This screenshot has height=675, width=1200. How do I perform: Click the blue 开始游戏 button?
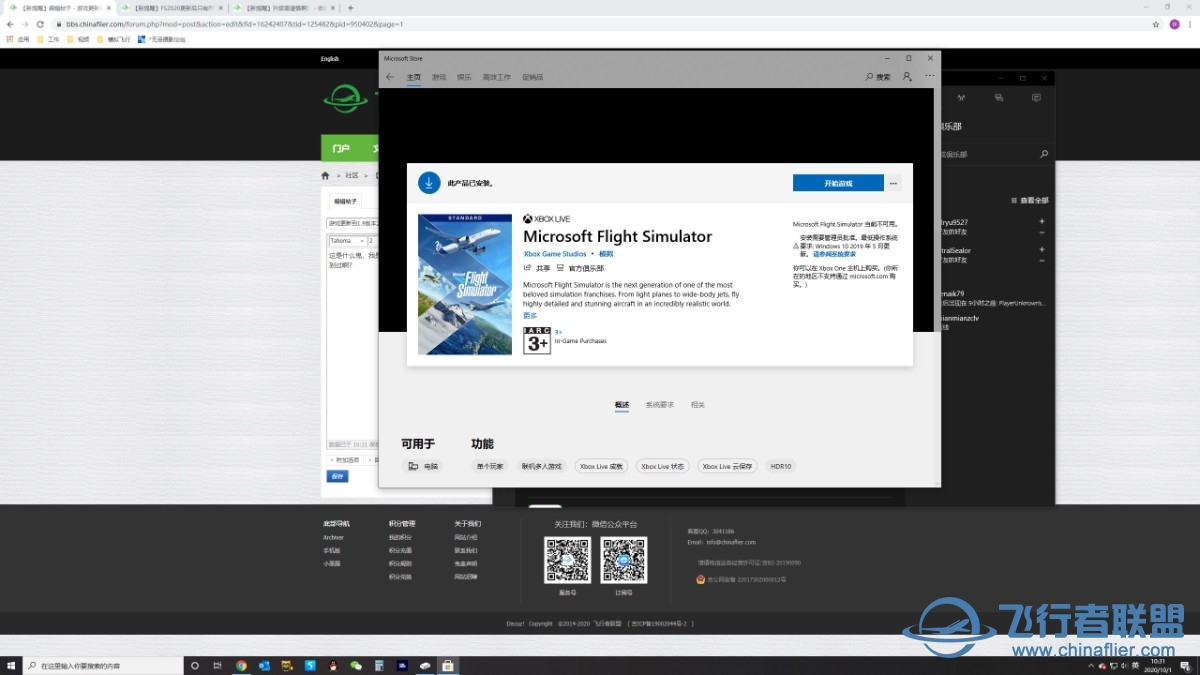click(838, 183)
